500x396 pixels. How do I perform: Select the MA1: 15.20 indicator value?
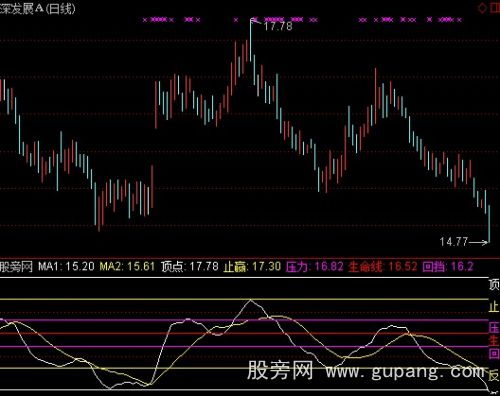66,267
